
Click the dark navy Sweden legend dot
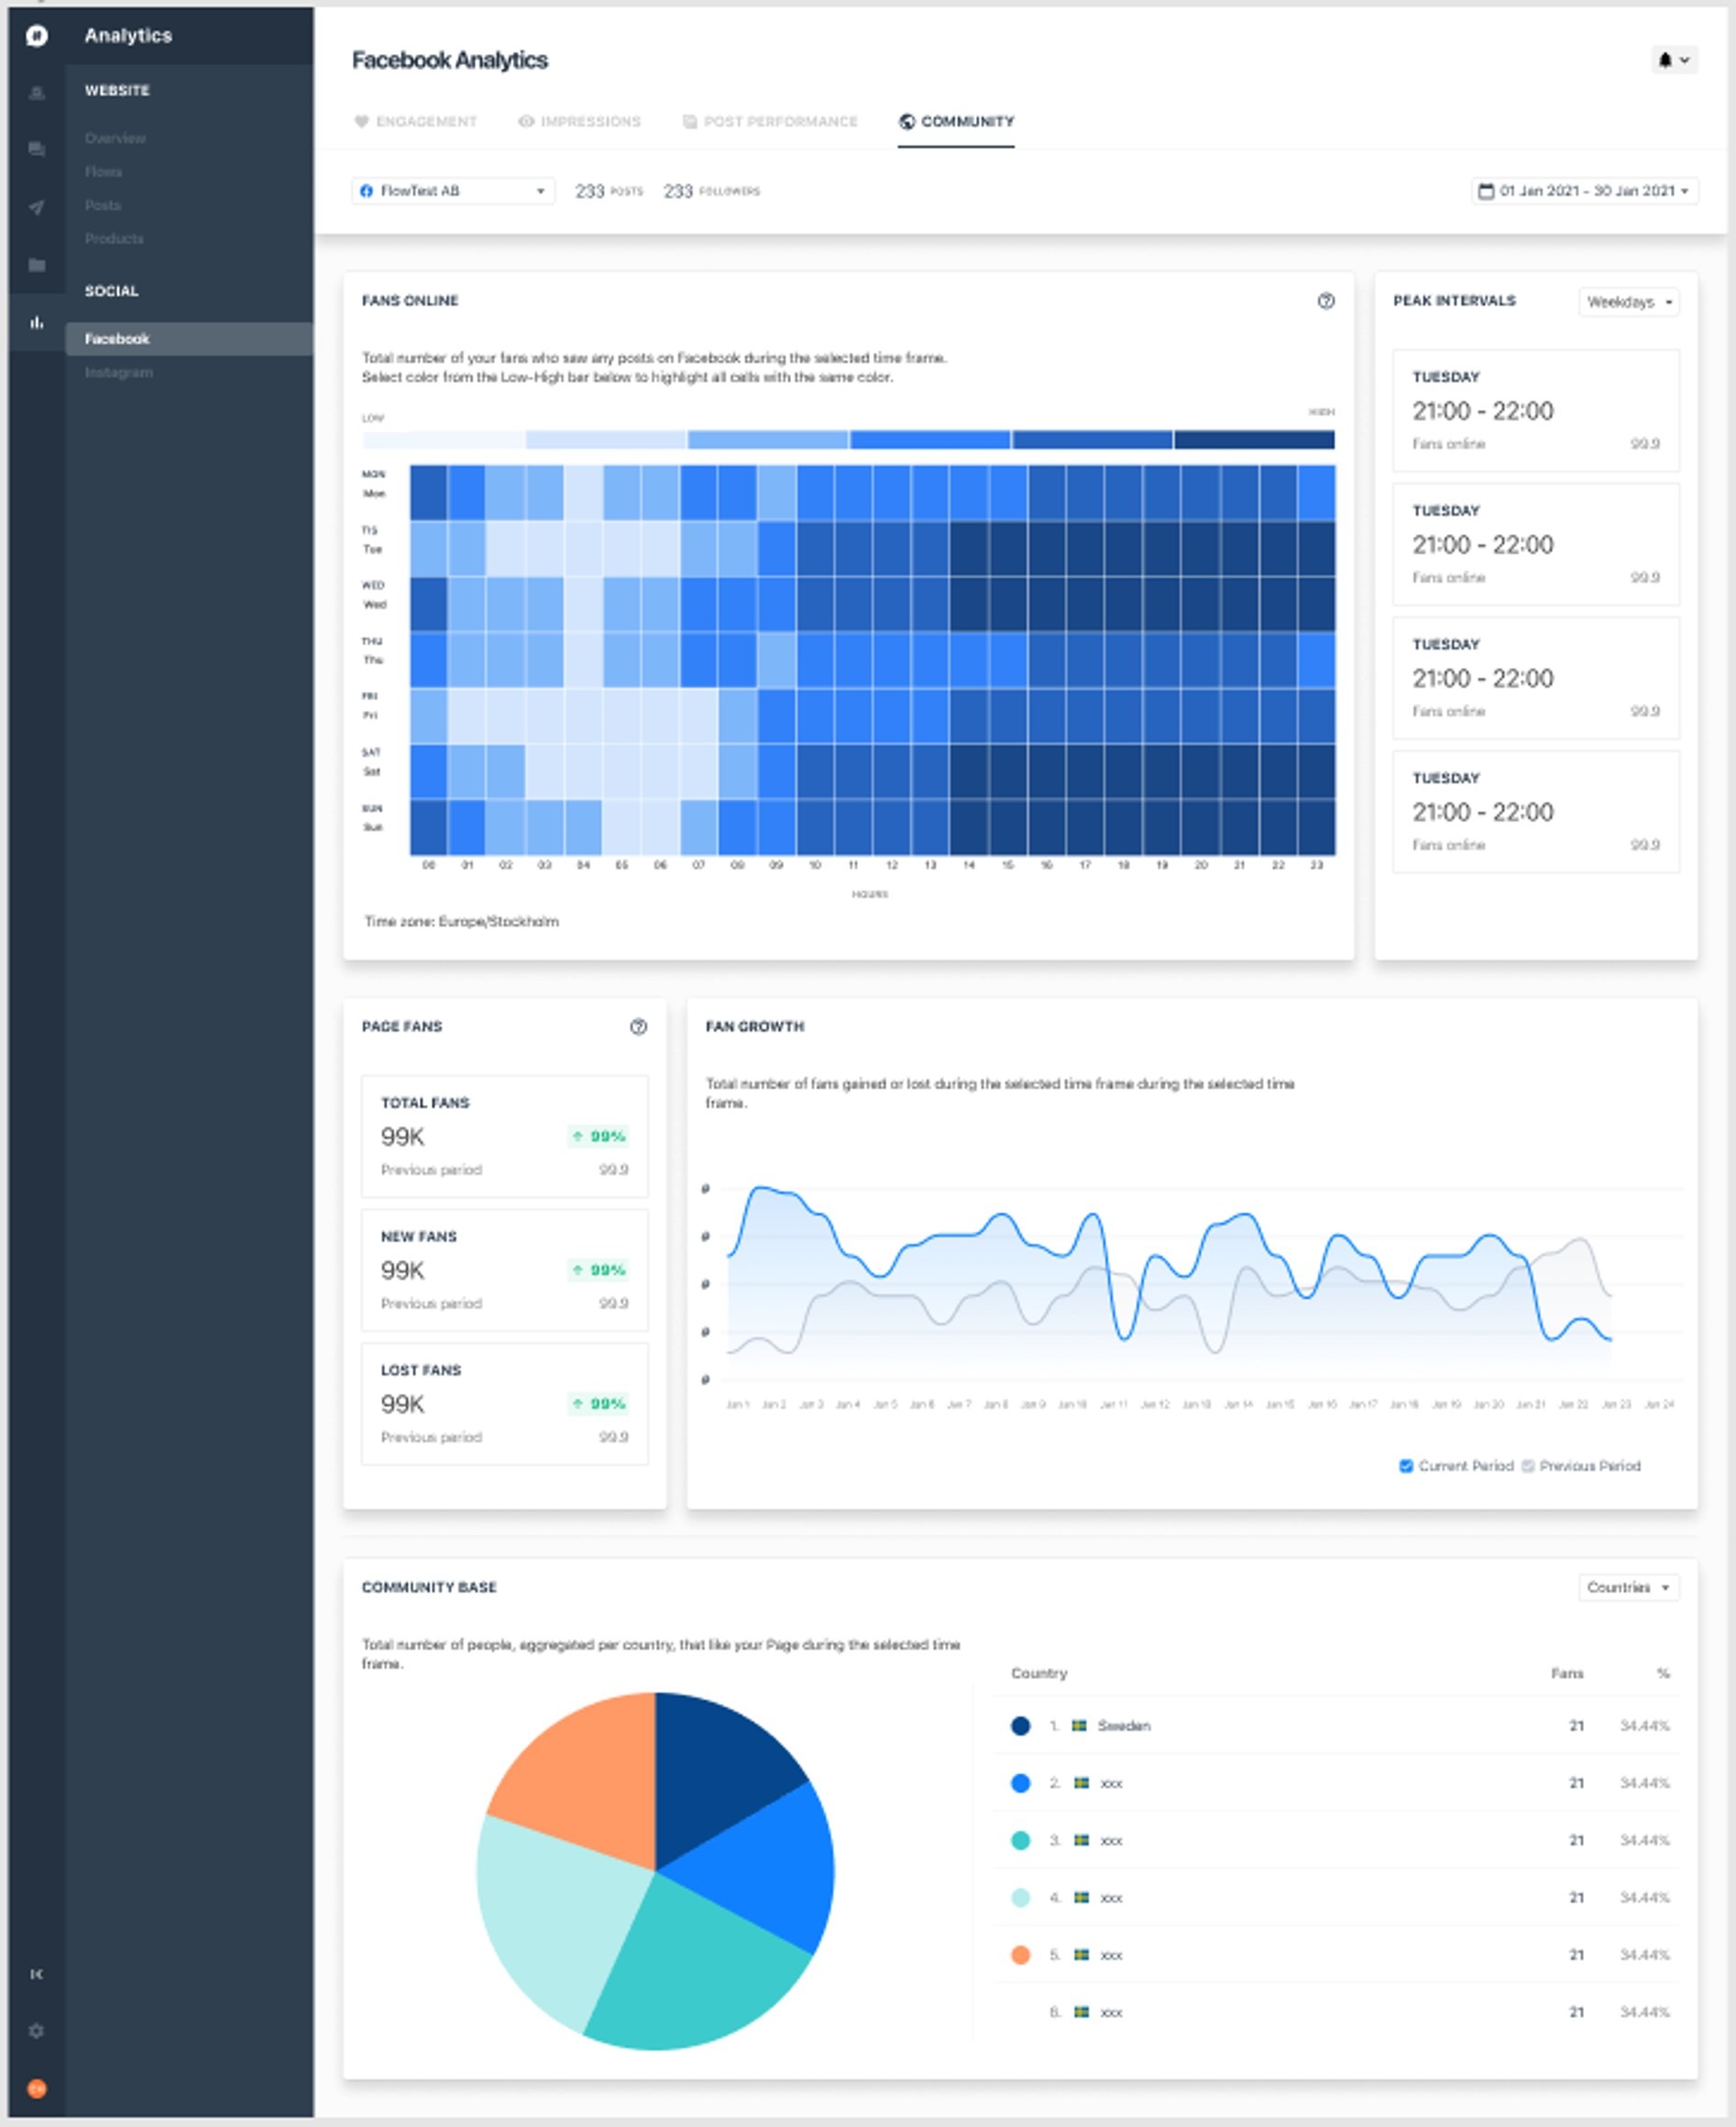coord(1020,1726)
